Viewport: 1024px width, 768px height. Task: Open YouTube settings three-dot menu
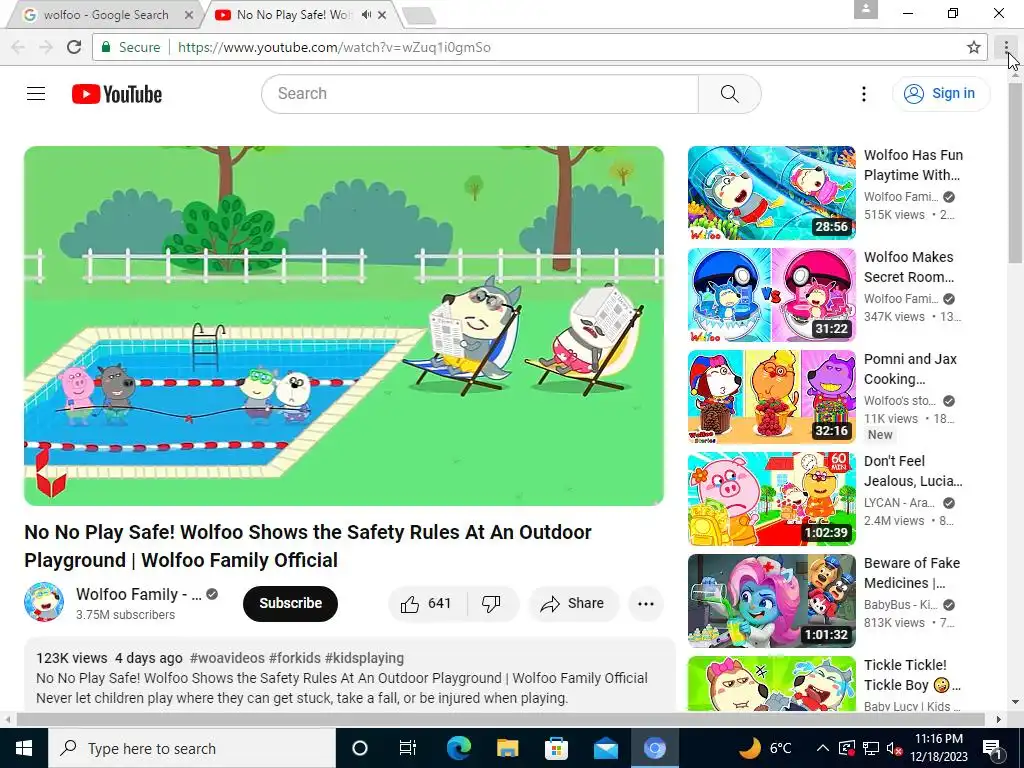pos(863,94)
